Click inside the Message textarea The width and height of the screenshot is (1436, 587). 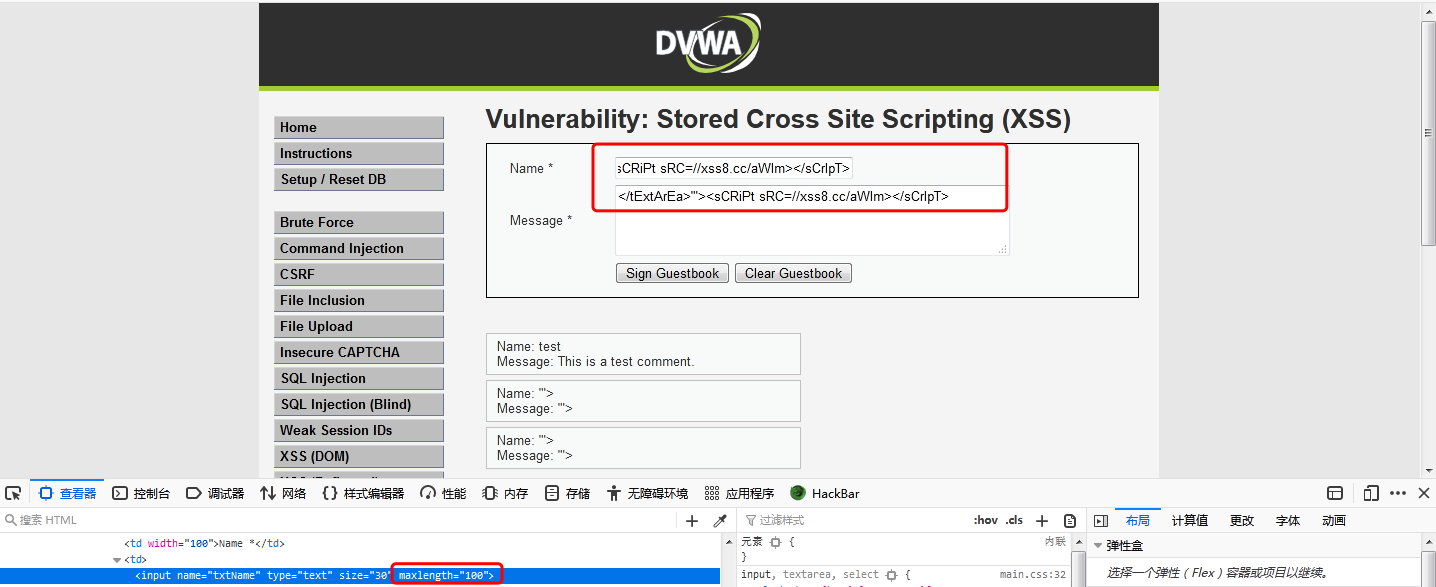point(812,220)
